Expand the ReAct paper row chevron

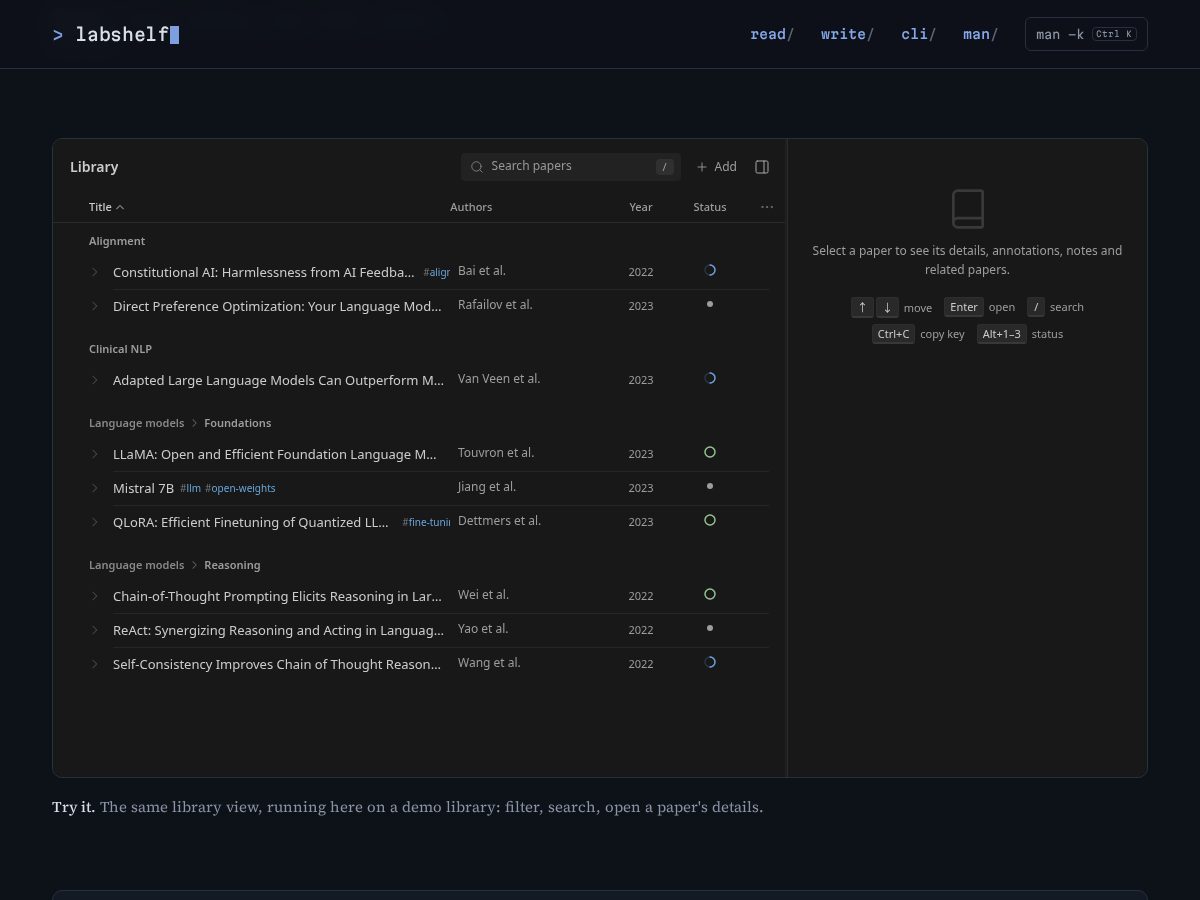point(95,630)
